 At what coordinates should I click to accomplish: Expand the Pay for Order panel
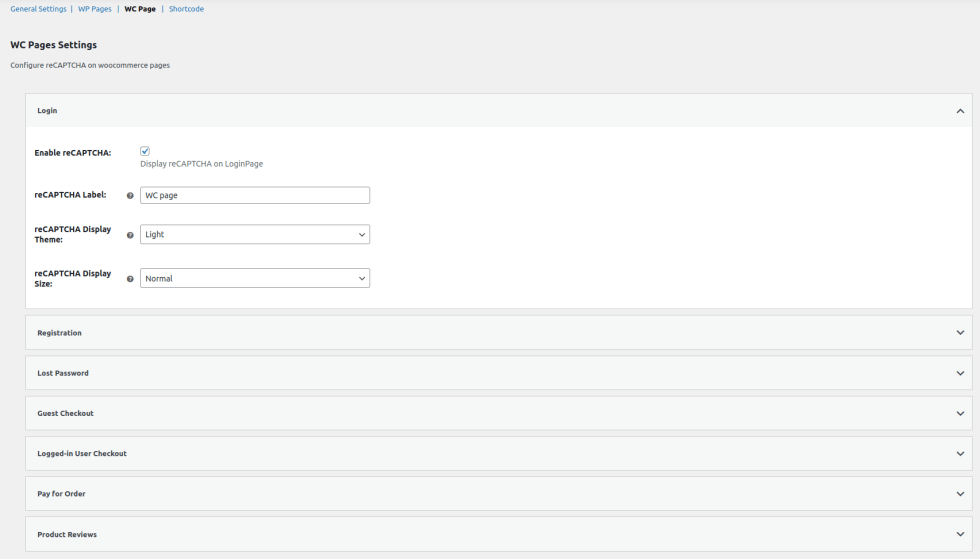click(499, 494)
